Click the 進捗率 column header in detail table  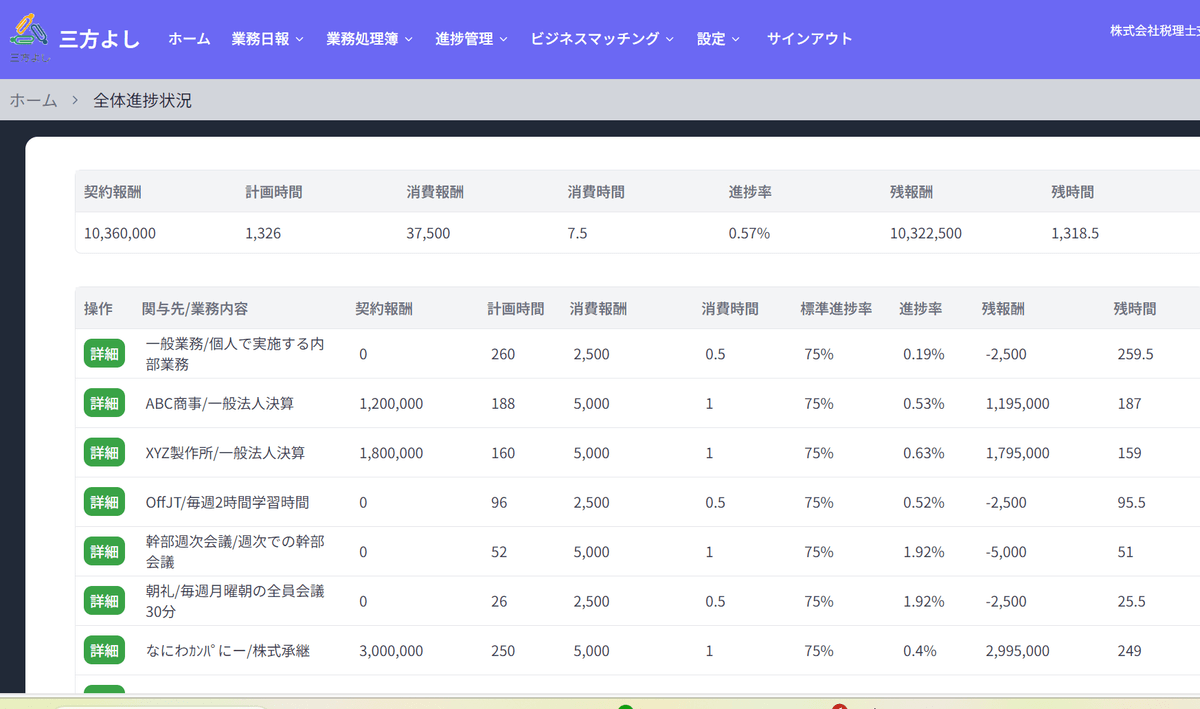[920, 309]
